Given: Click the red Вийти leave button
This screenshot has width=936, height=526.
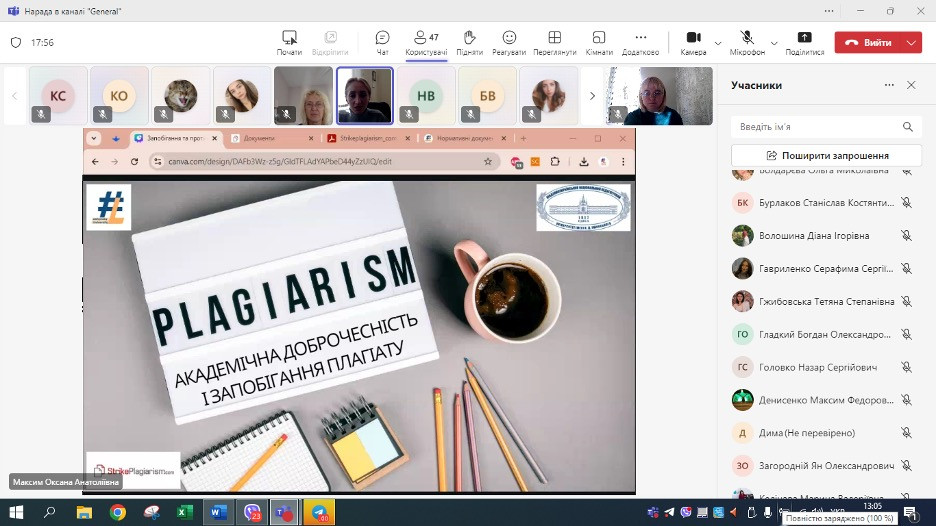Looking at the screenshot, I should (868, 43).
